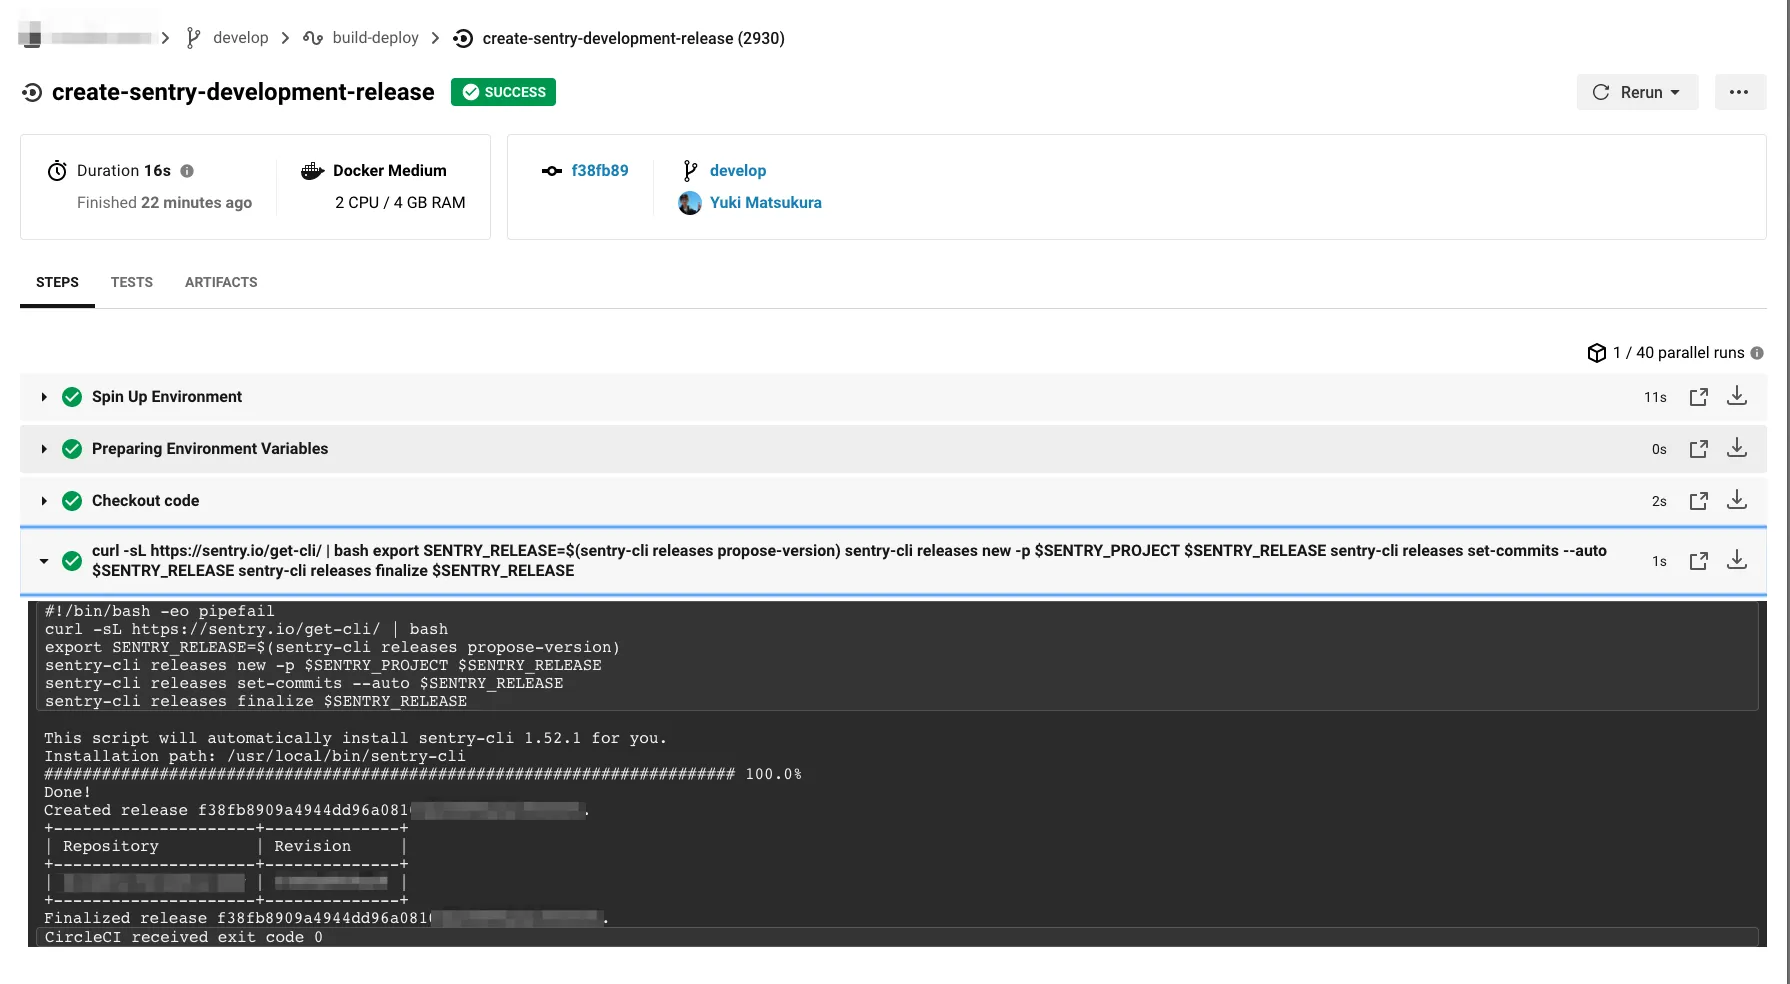Download Preparing Environment Variables step log
1790x984 pixels.
click(x=1737, y=449)
